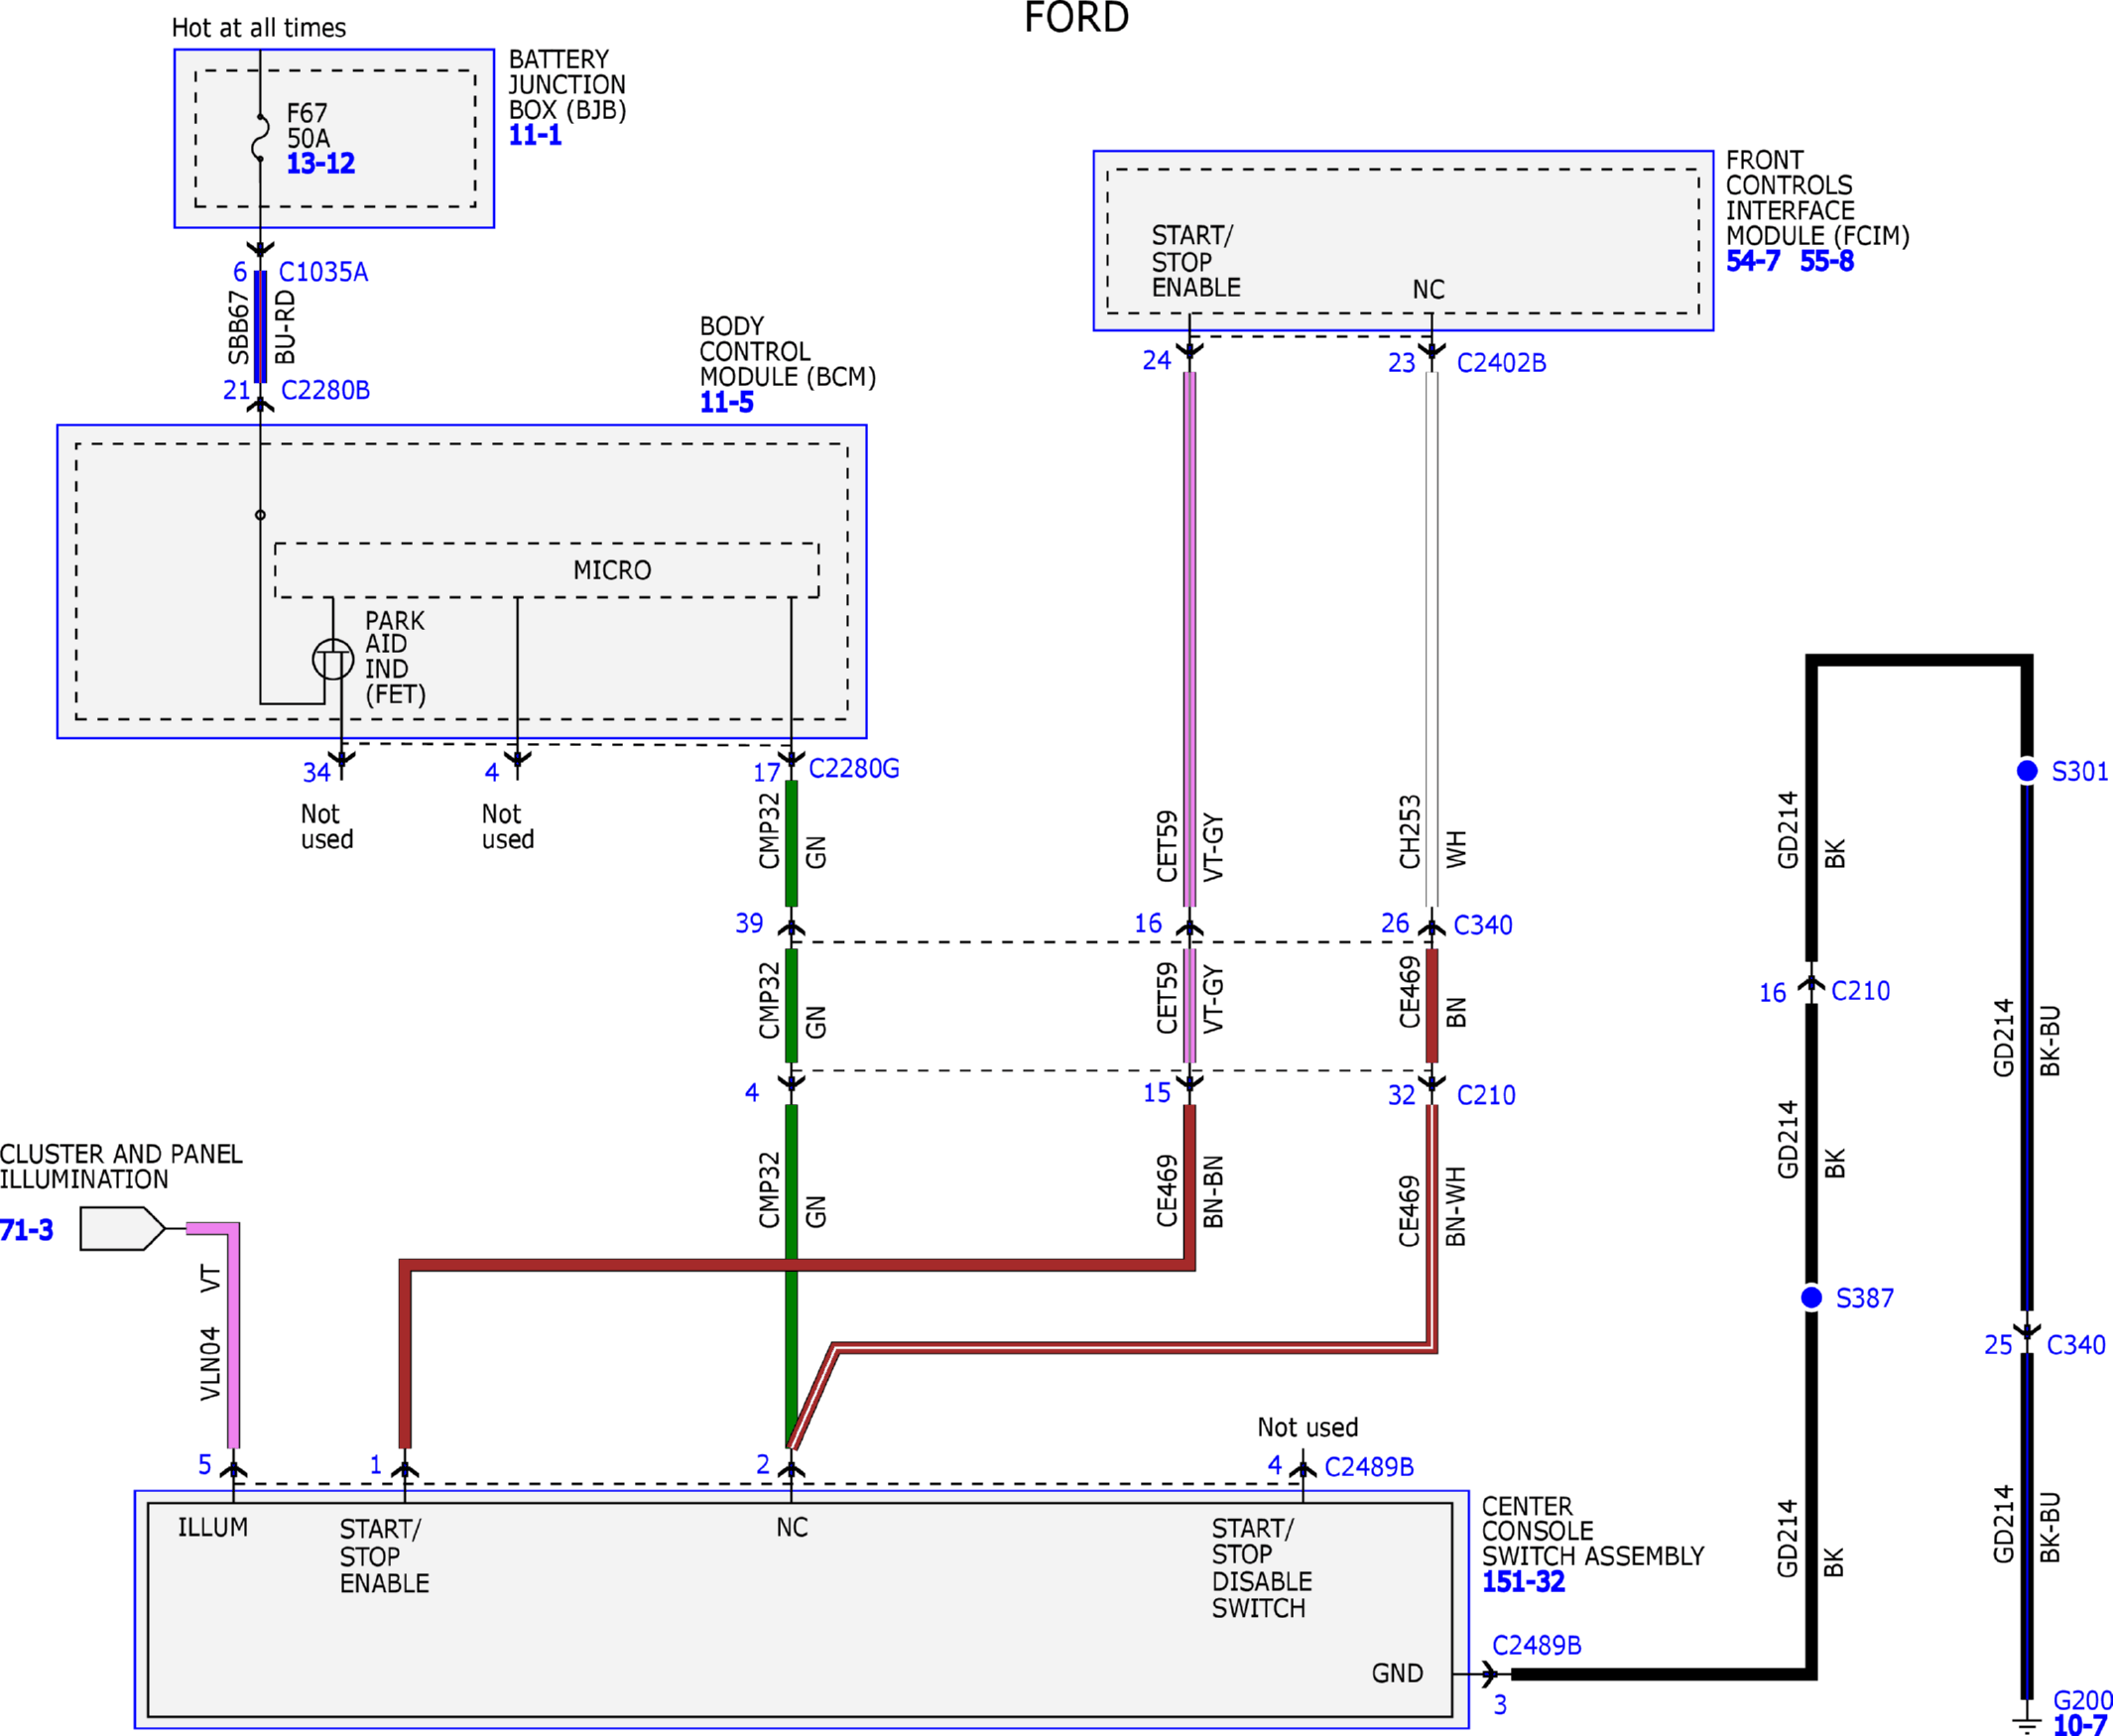Open the 55-8 FCIM page reference
2113x1736 pixels.
(1827, 262)
